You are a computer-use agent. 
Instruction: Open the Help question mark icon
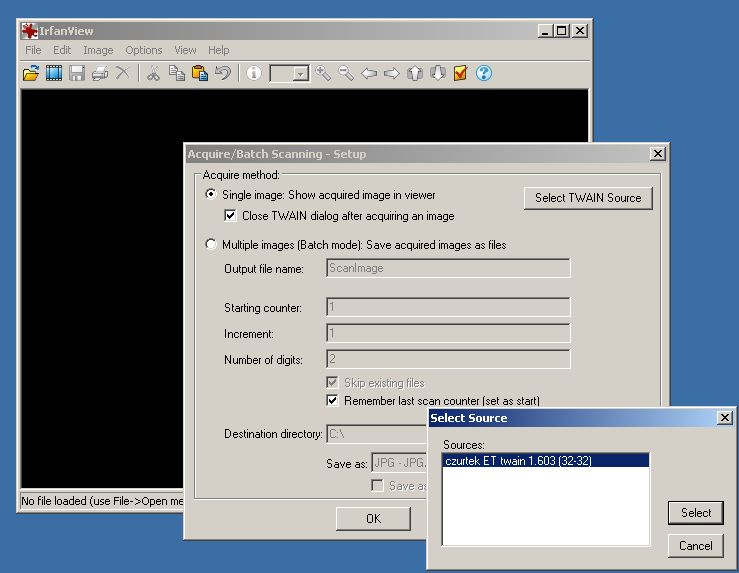pyautogui.click(x=484, y=73)
